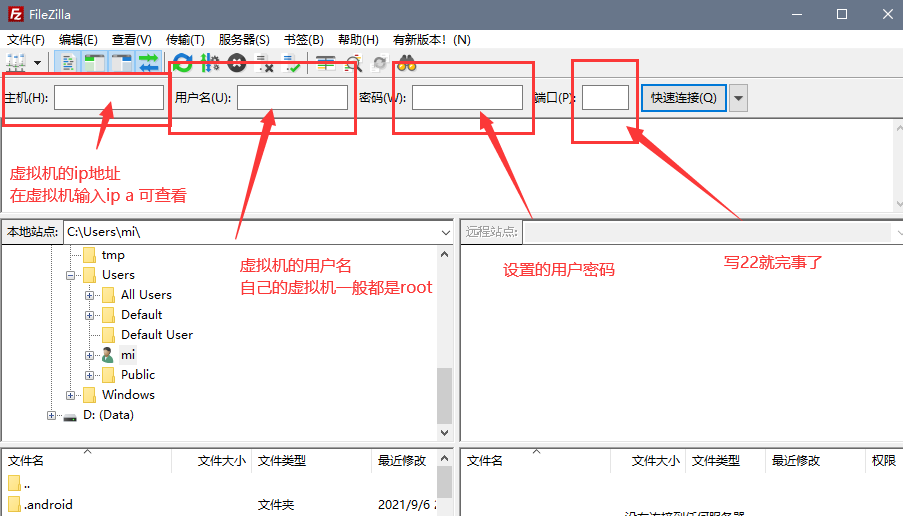Toggle transfer queue display
The height and width of the screenshot is (516, 903).
click(149, 63)
